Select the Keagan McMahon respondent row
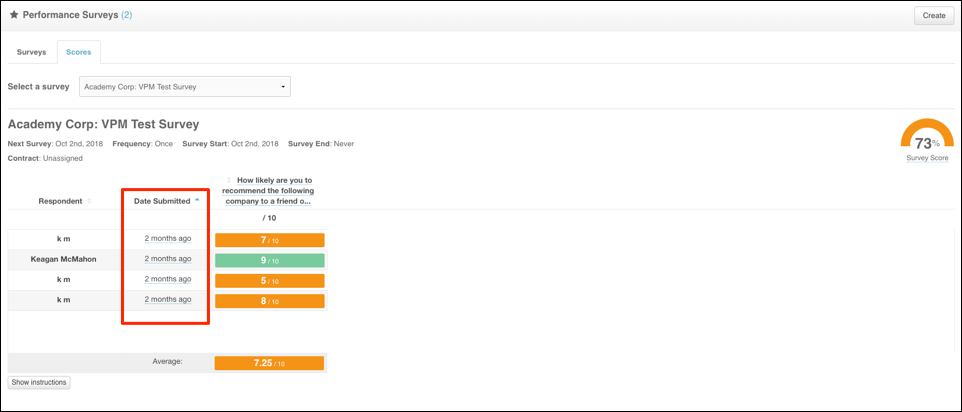The width and height of the screenshot is (962, 412). [x=64, y=260]
